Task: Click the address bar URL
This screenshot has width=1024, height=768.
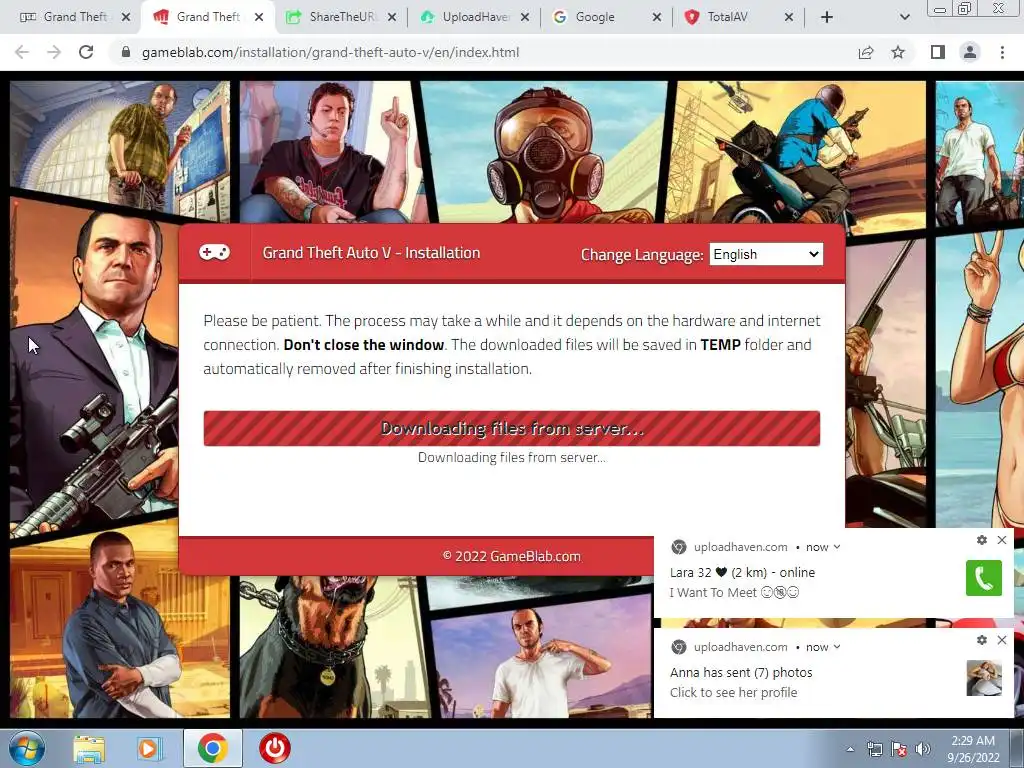Action: point(330,52)
